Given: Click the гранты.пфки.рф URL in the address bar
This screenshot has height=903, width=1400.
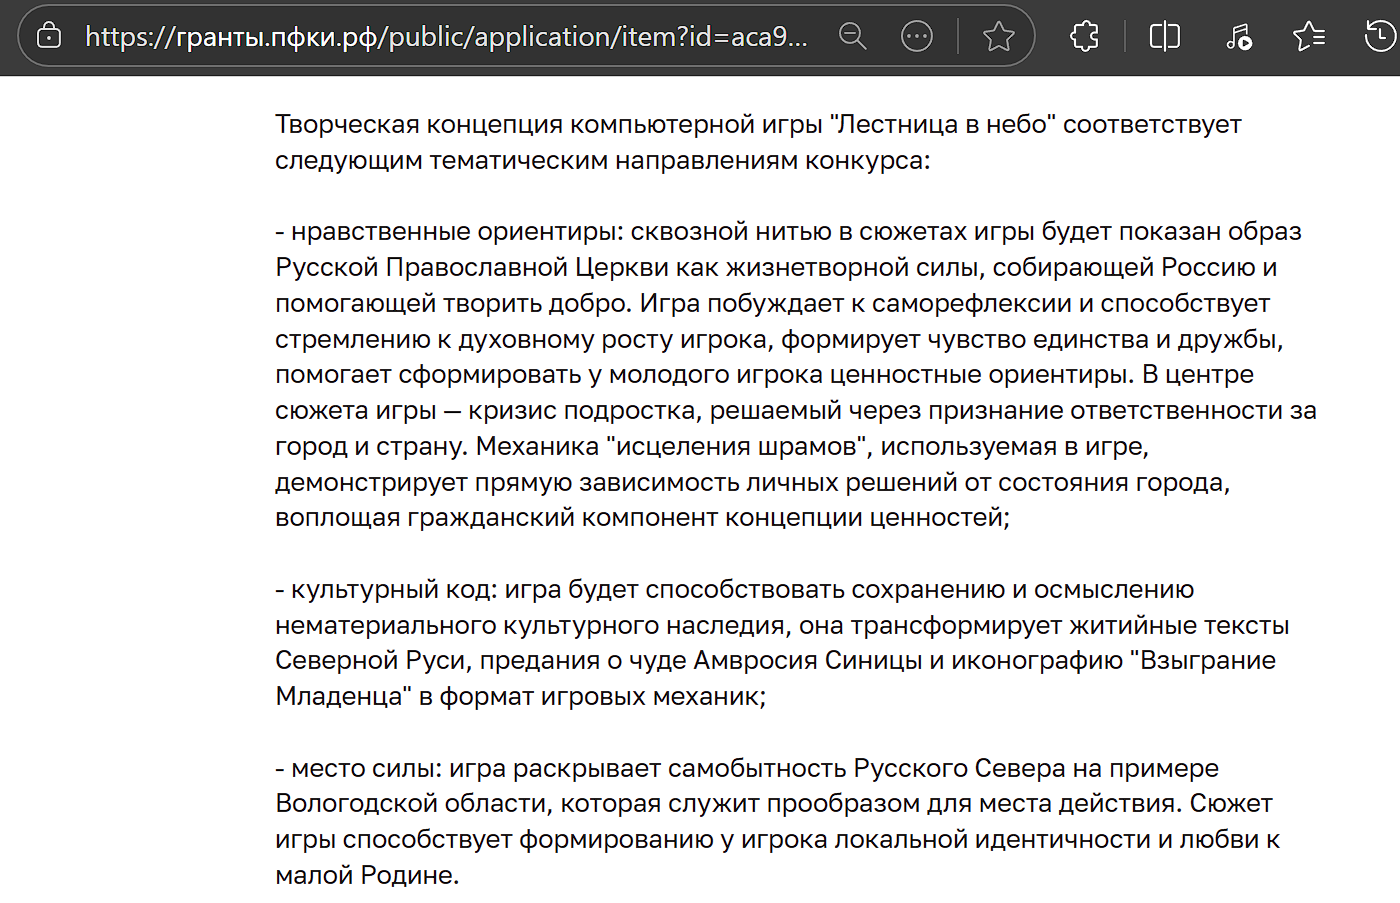Looking at the screenshot, I should 445,37.
